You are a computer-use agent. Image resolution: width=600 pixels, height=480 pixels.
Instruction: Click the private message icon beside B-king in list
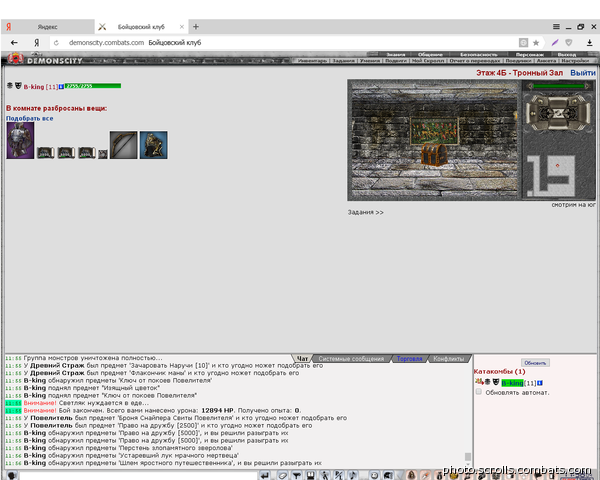click(x=479, y=382)
